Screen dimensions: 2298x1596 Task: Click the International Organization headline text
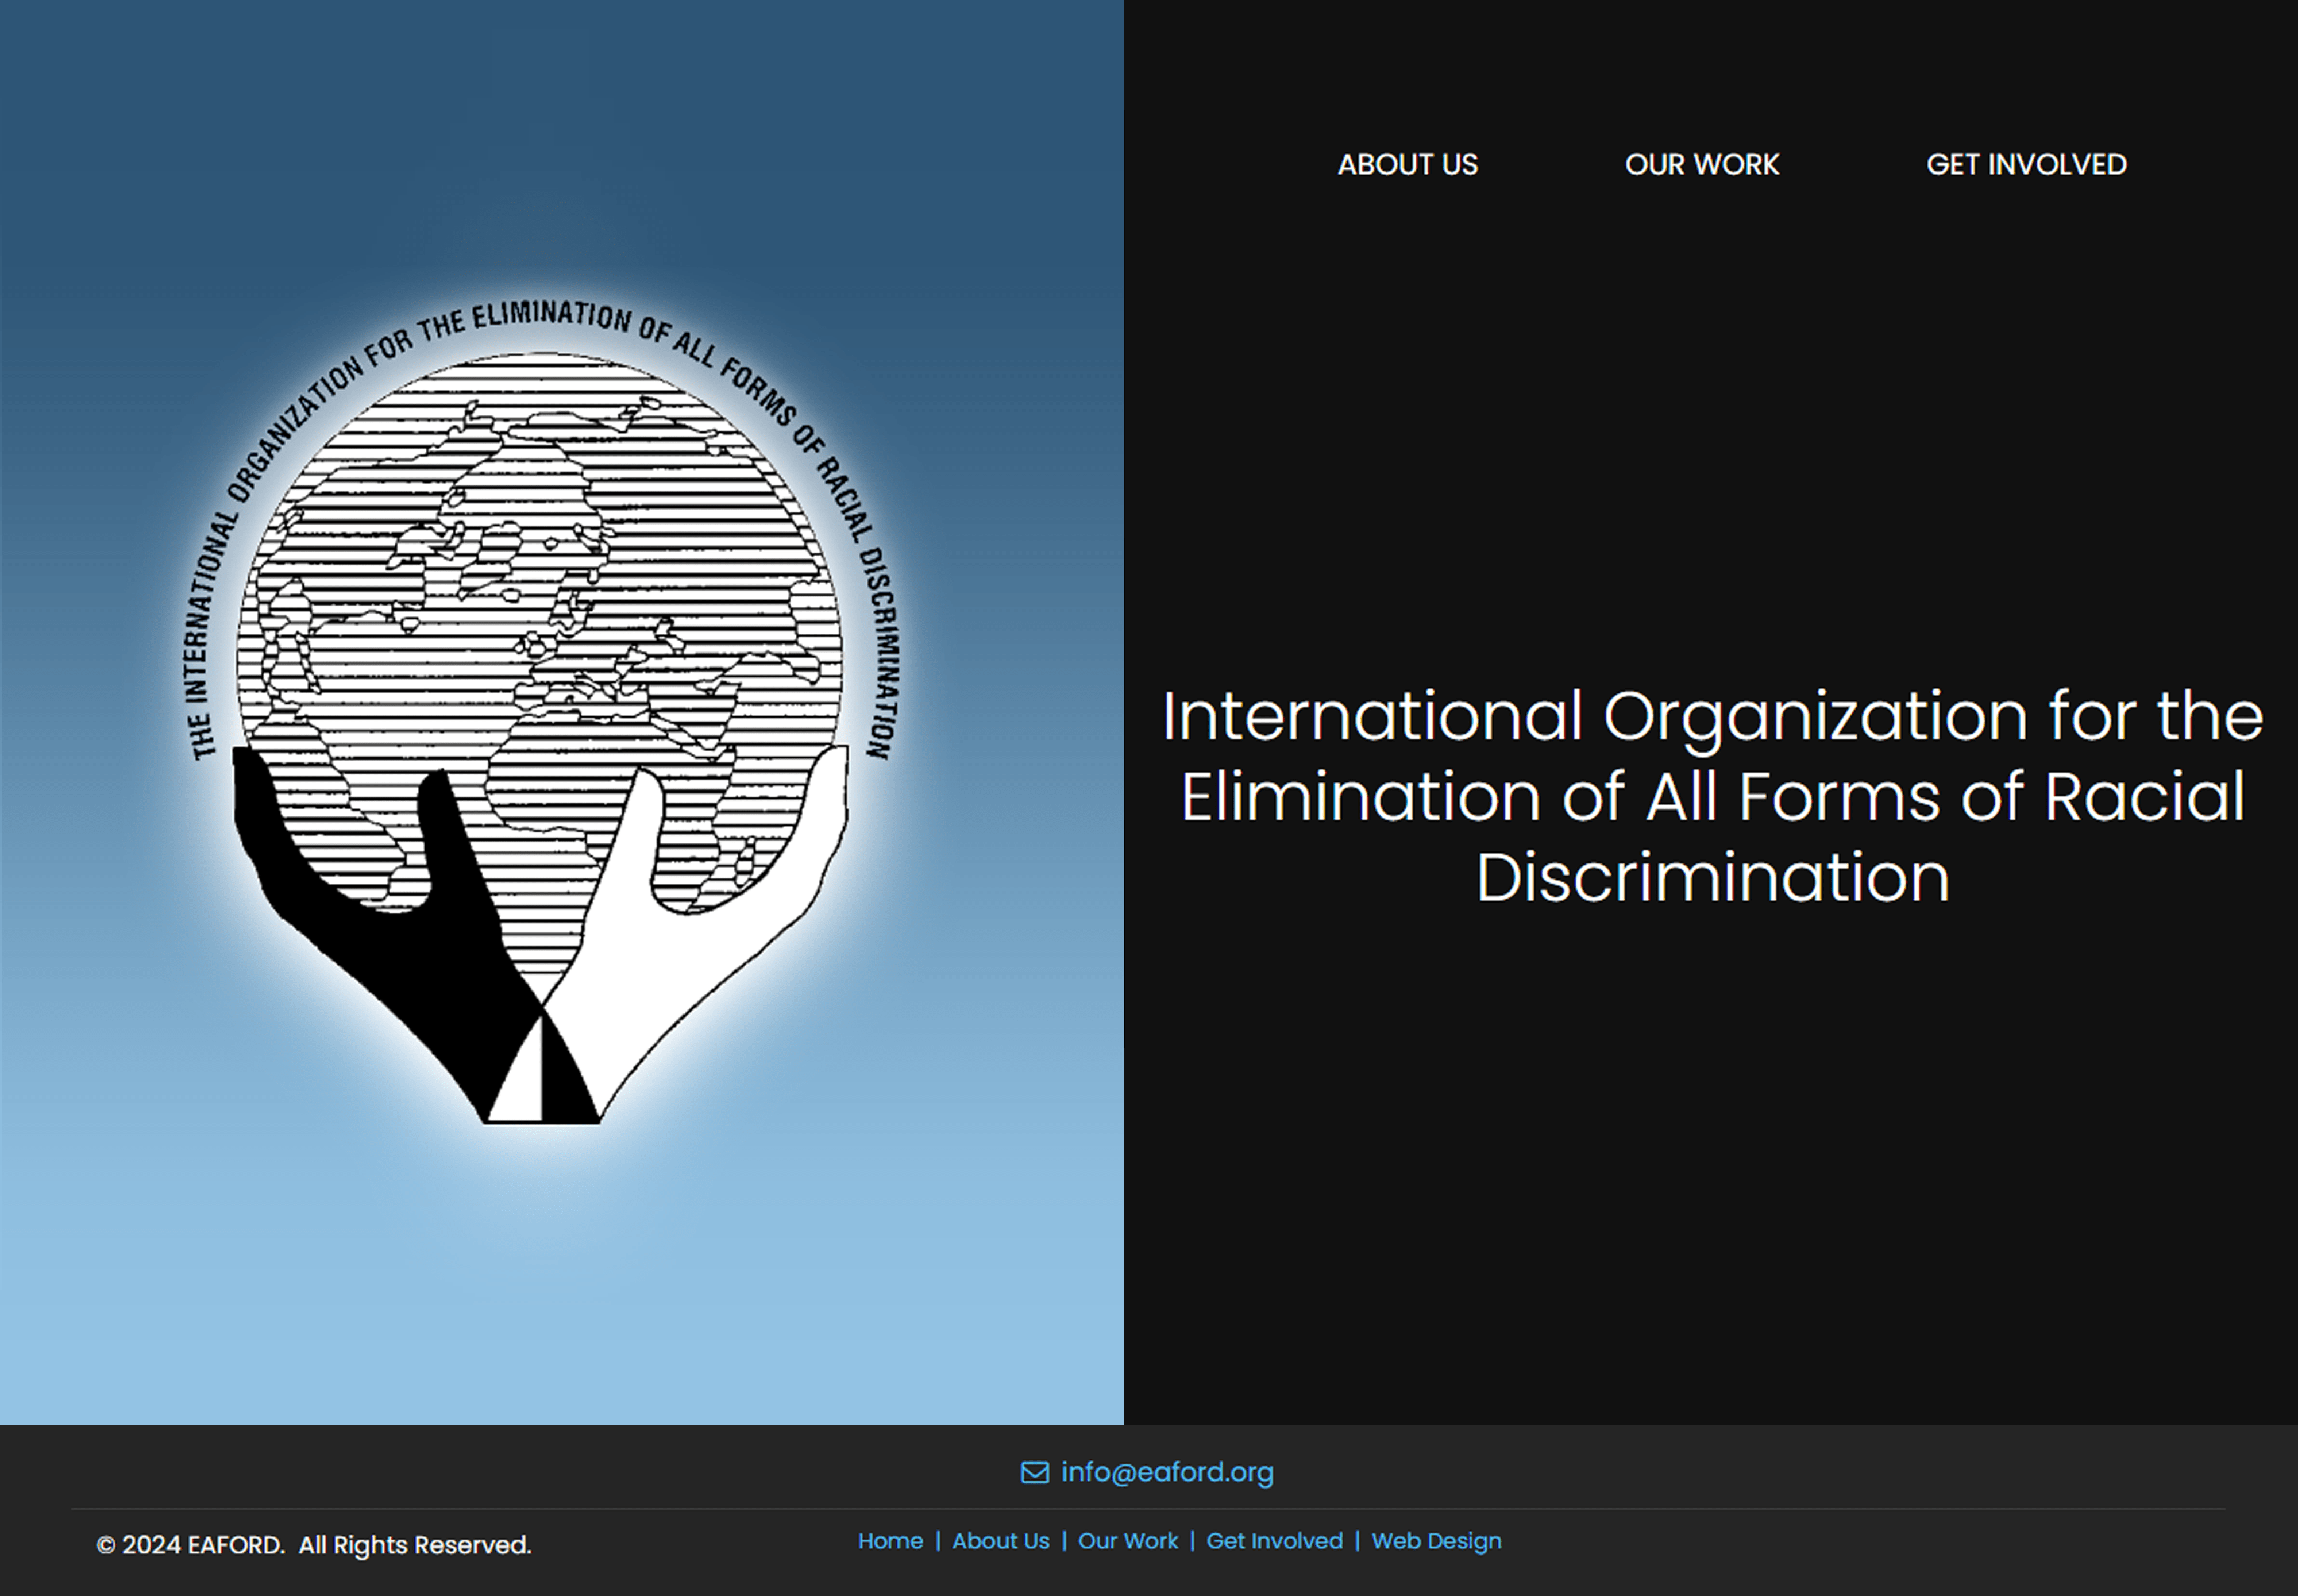point(1712,796)
